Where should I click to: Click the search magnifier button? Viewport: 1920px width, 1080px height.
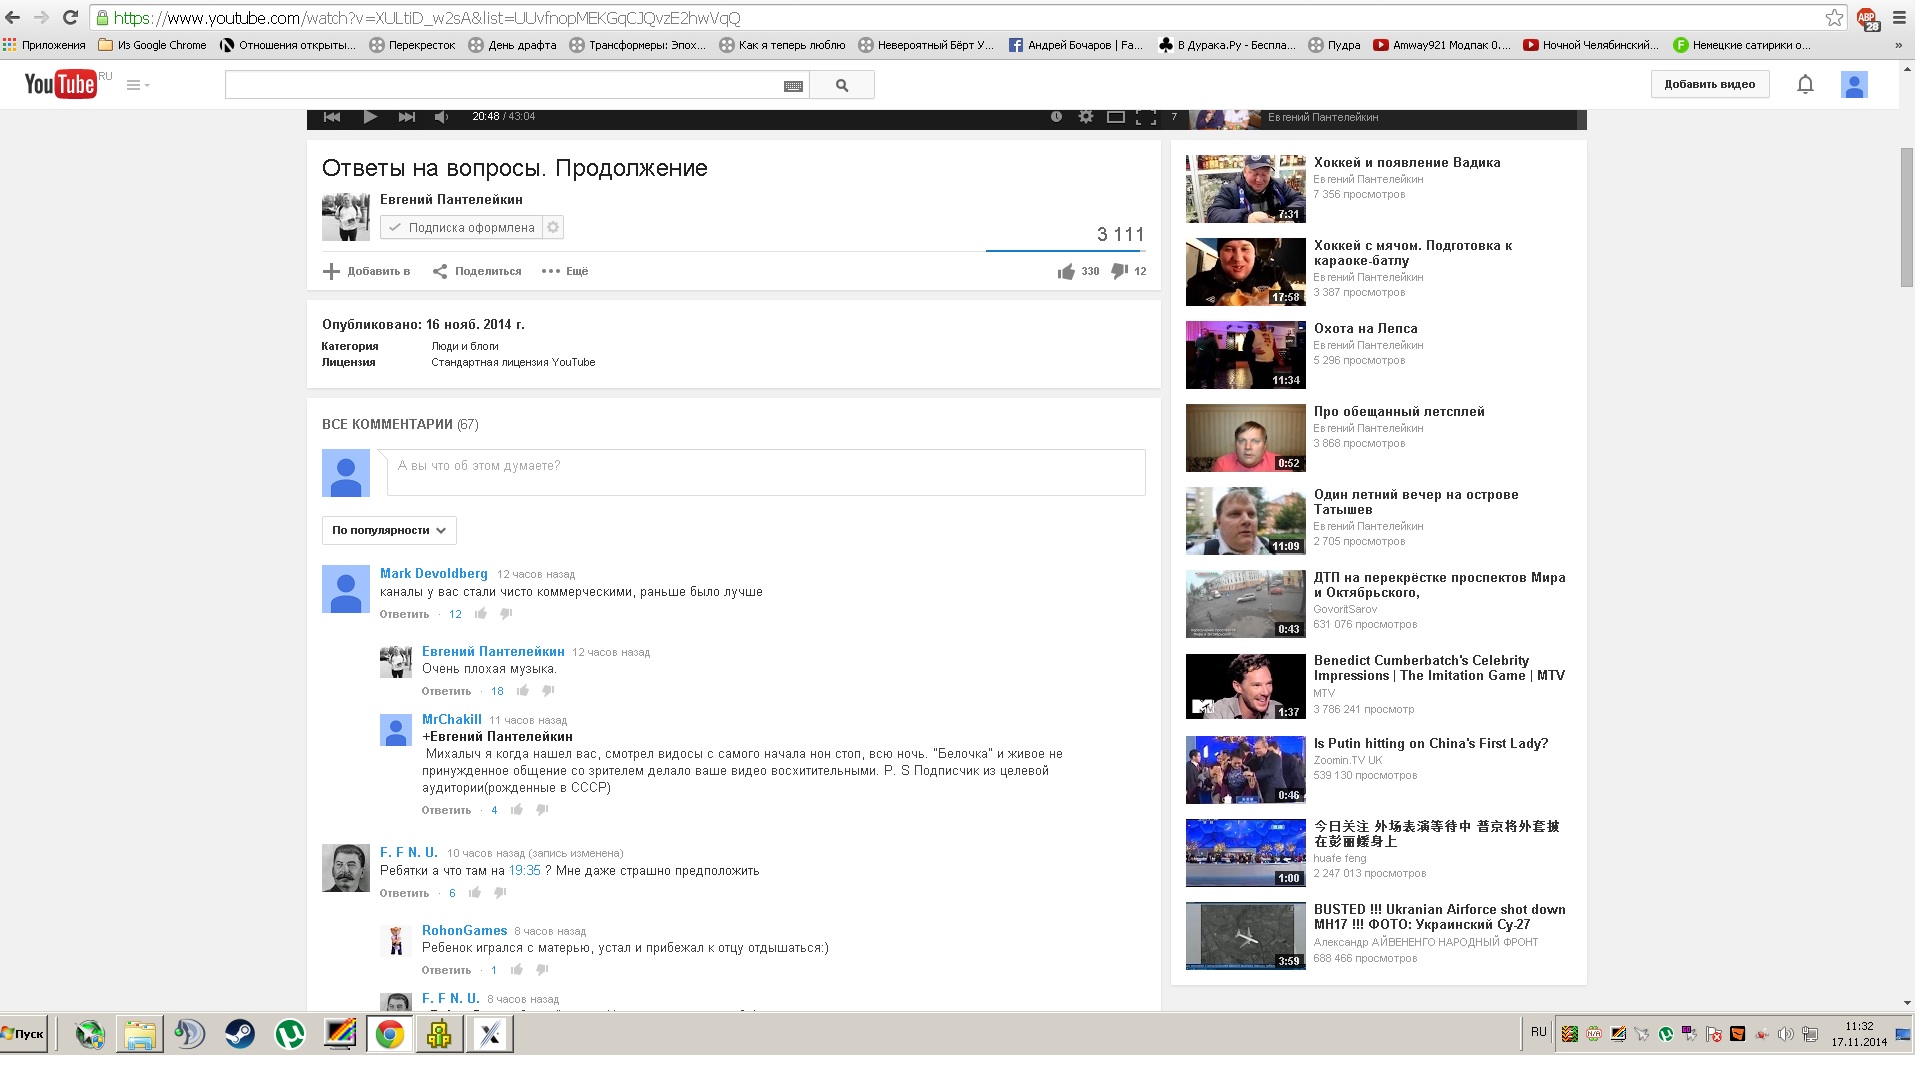pos(842,85)
